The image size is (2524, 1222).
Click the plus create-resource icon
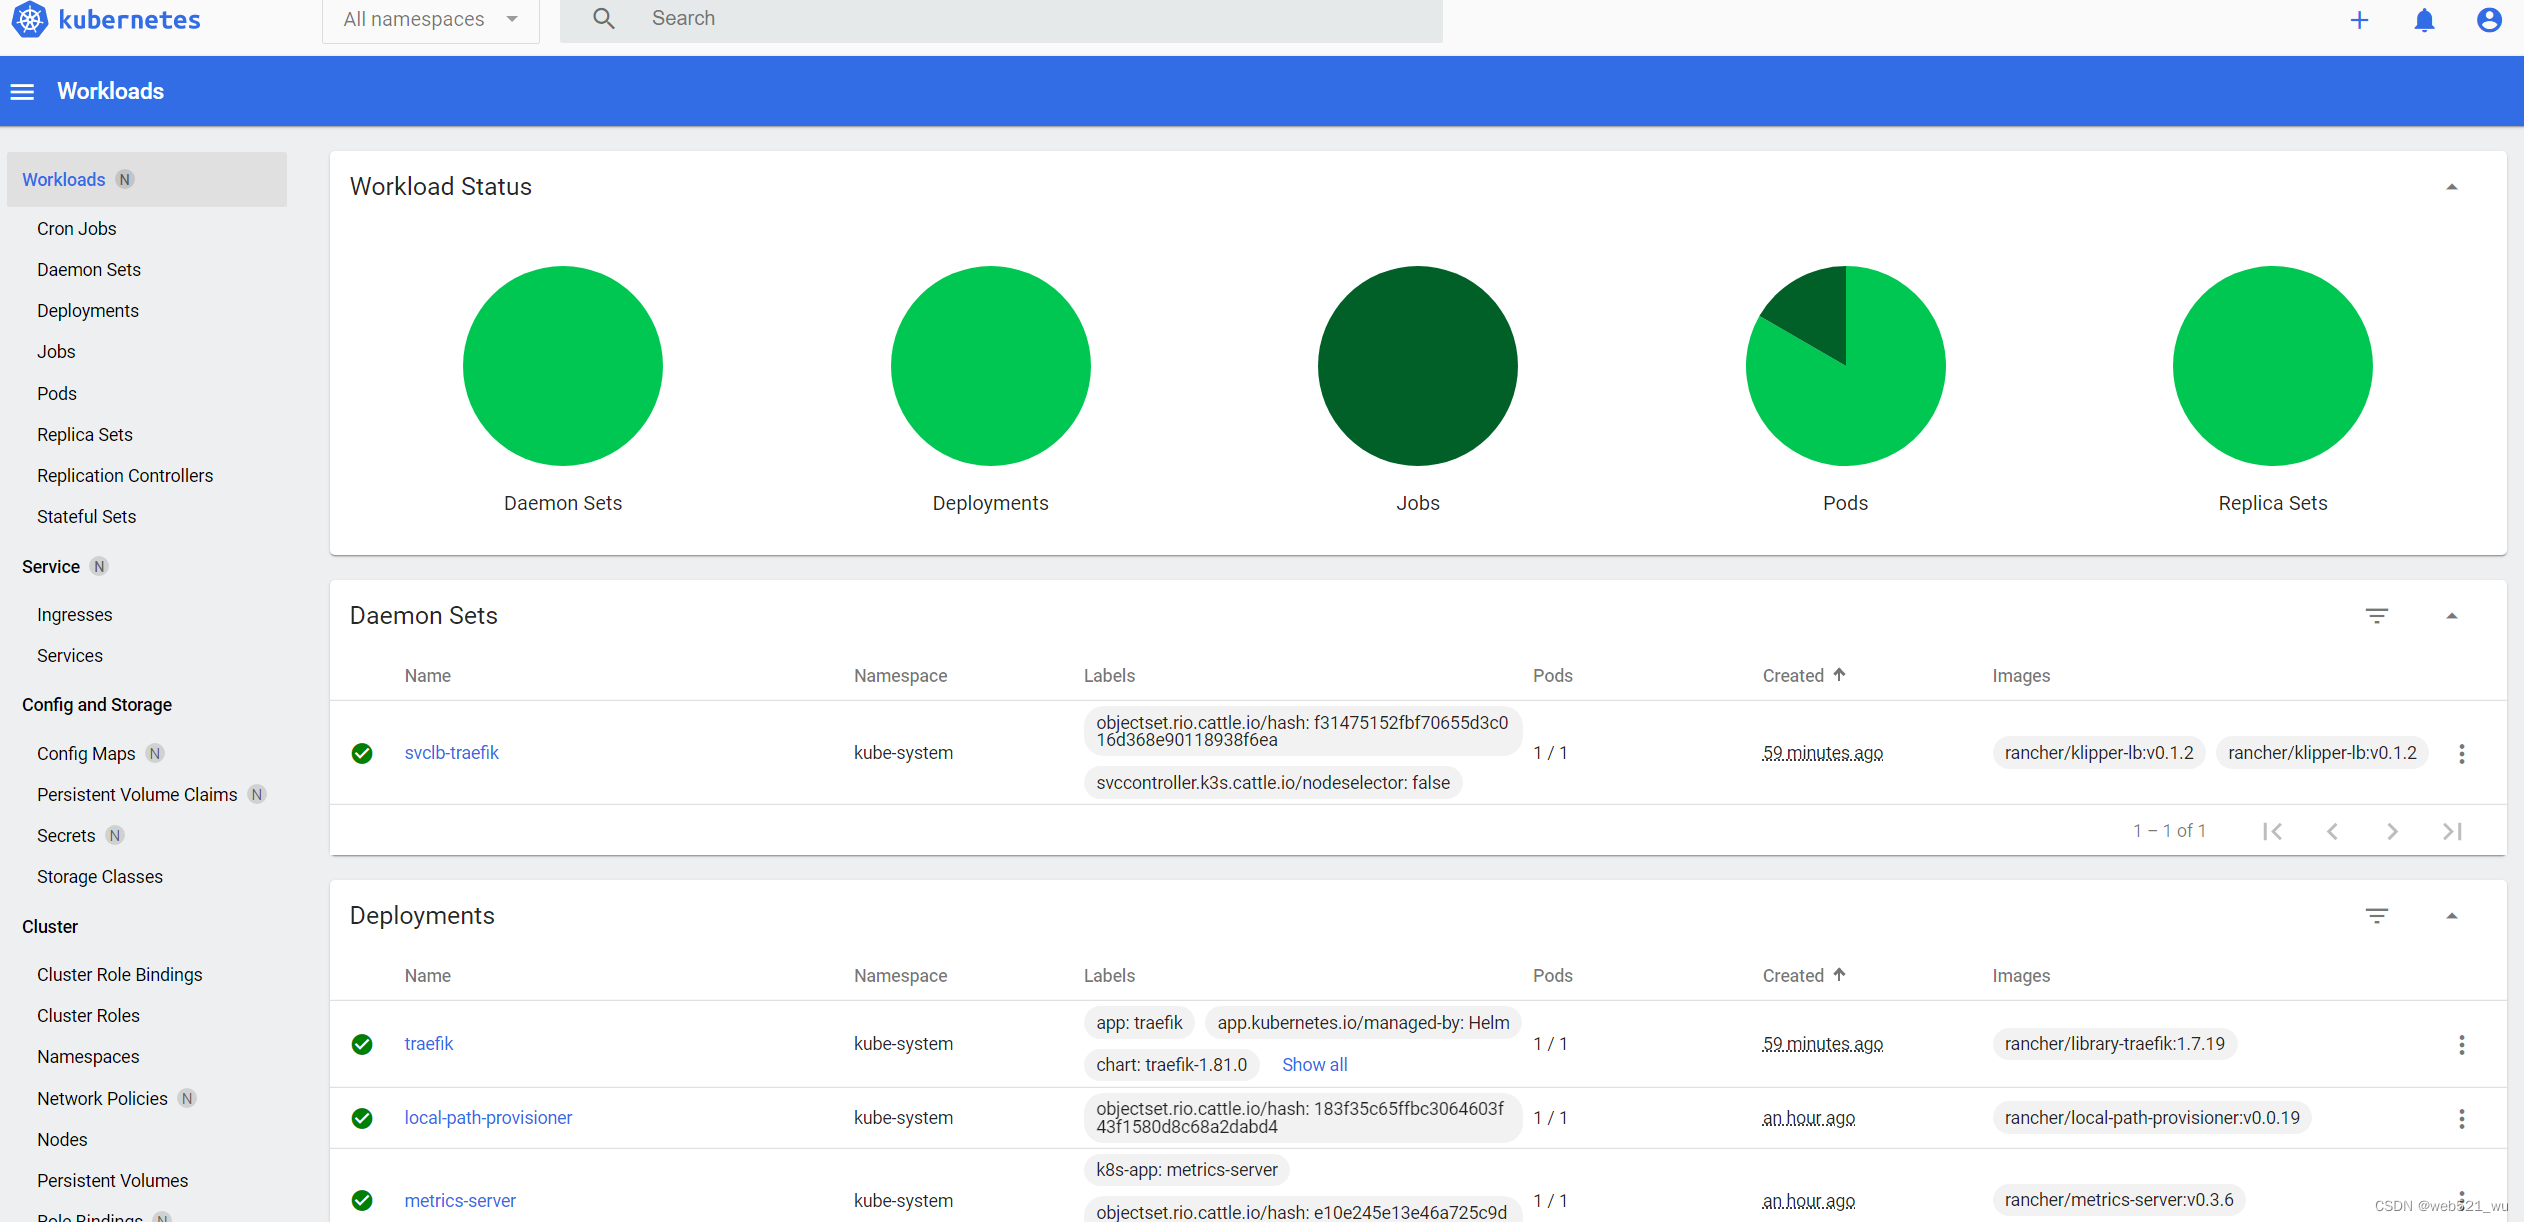(2359, 20)
